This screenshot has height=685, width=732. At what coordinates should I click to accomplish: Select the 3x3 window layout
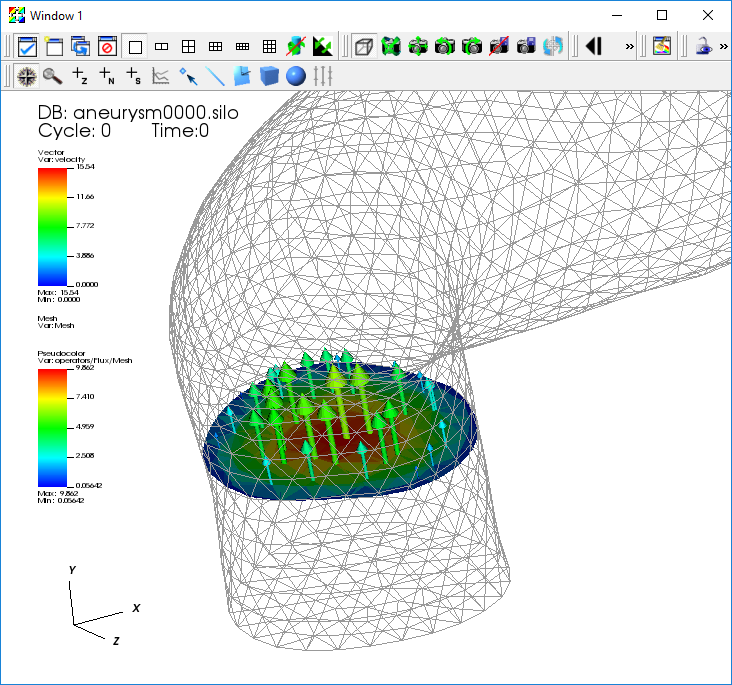tap(269, 47)
